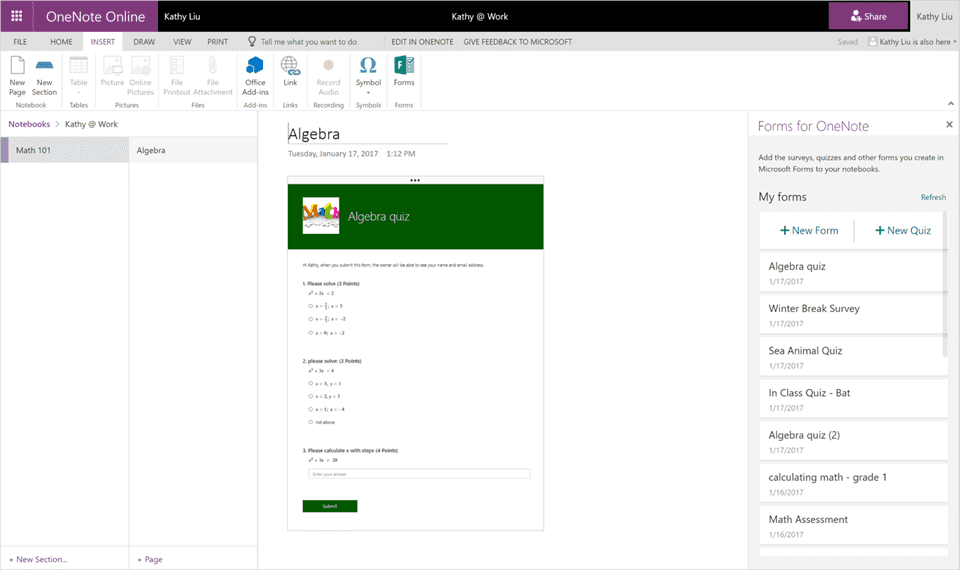Insert a Link using the ribbon icon

[290, 66]
